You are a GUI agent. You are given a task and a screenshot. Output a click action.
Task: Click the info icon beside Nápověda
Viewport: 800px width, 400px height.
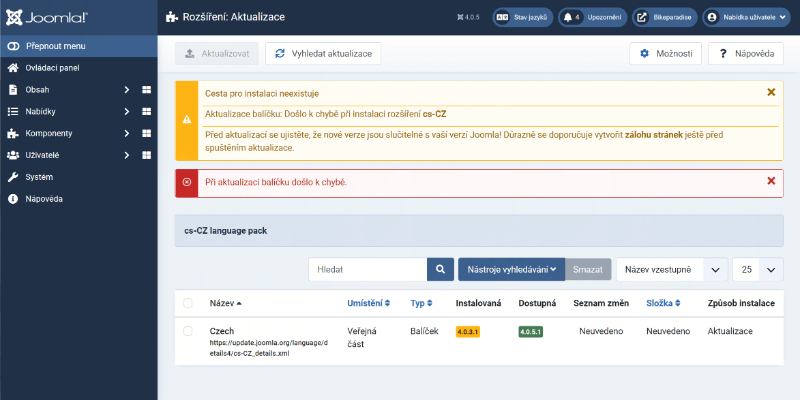pyautogui.click(x=13, y=199)
